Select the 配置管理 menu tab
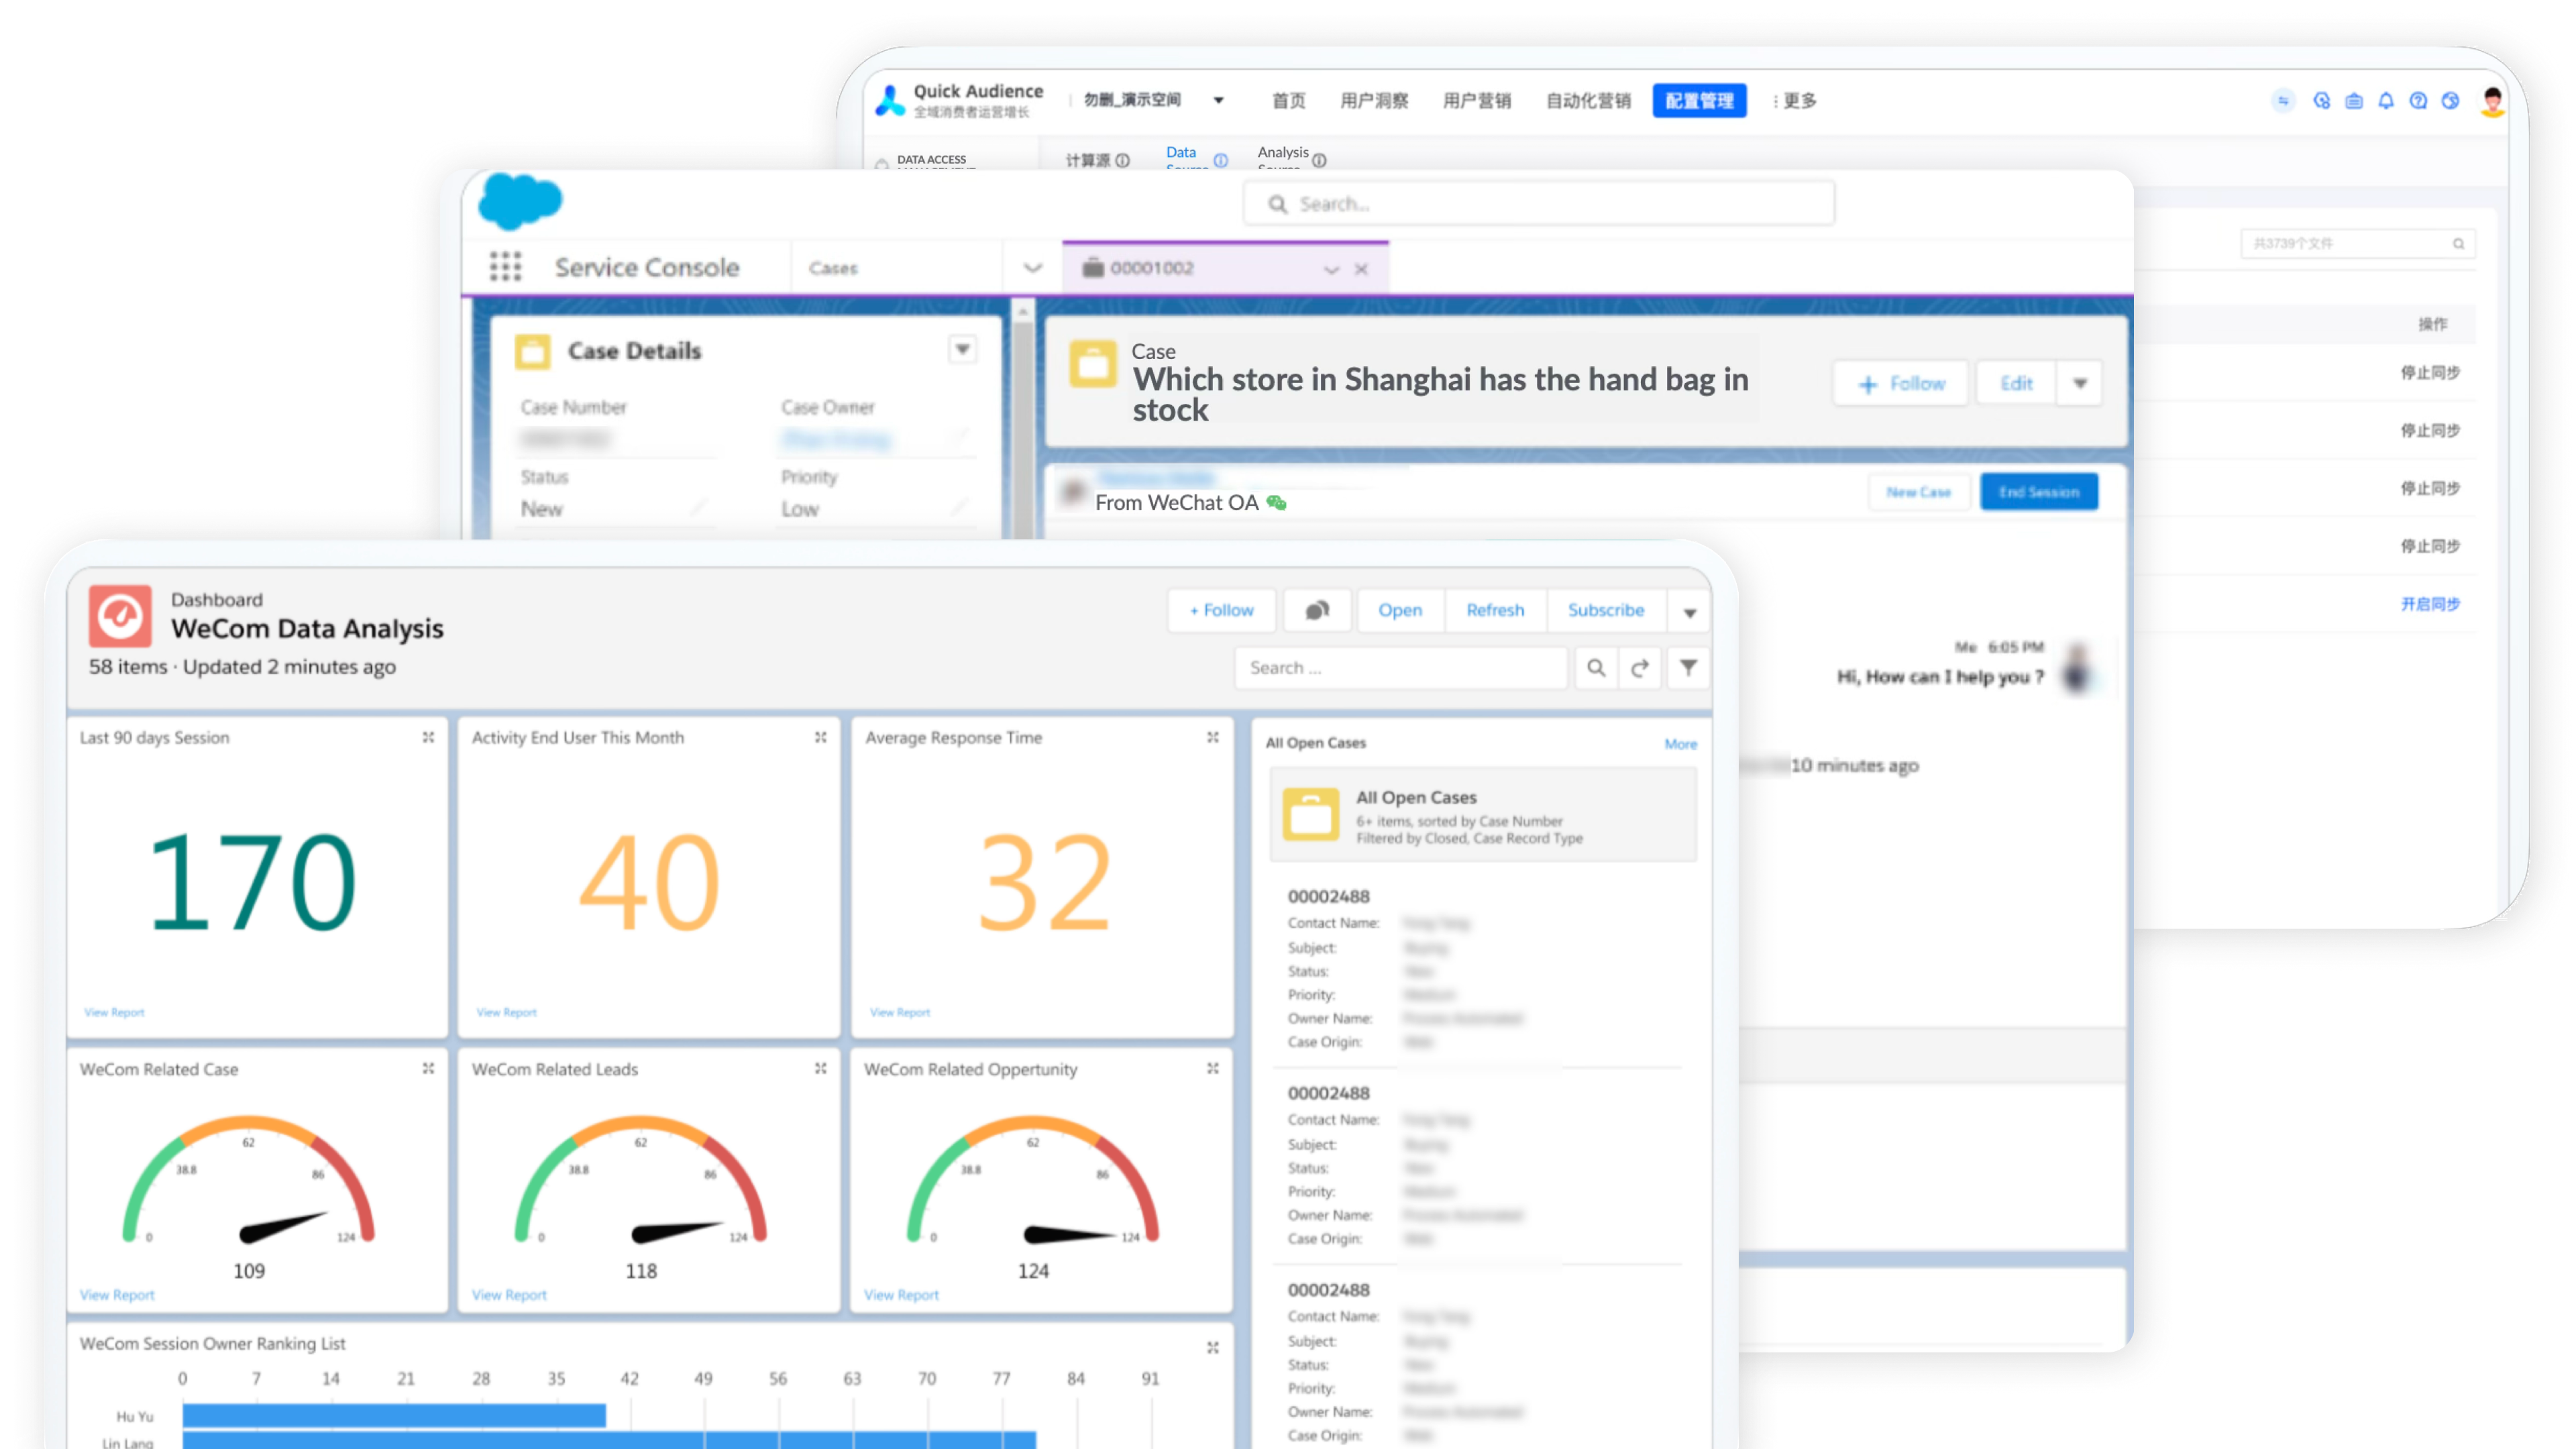This screenshot has width=2576, height=1449. [x=1699, y=101]
